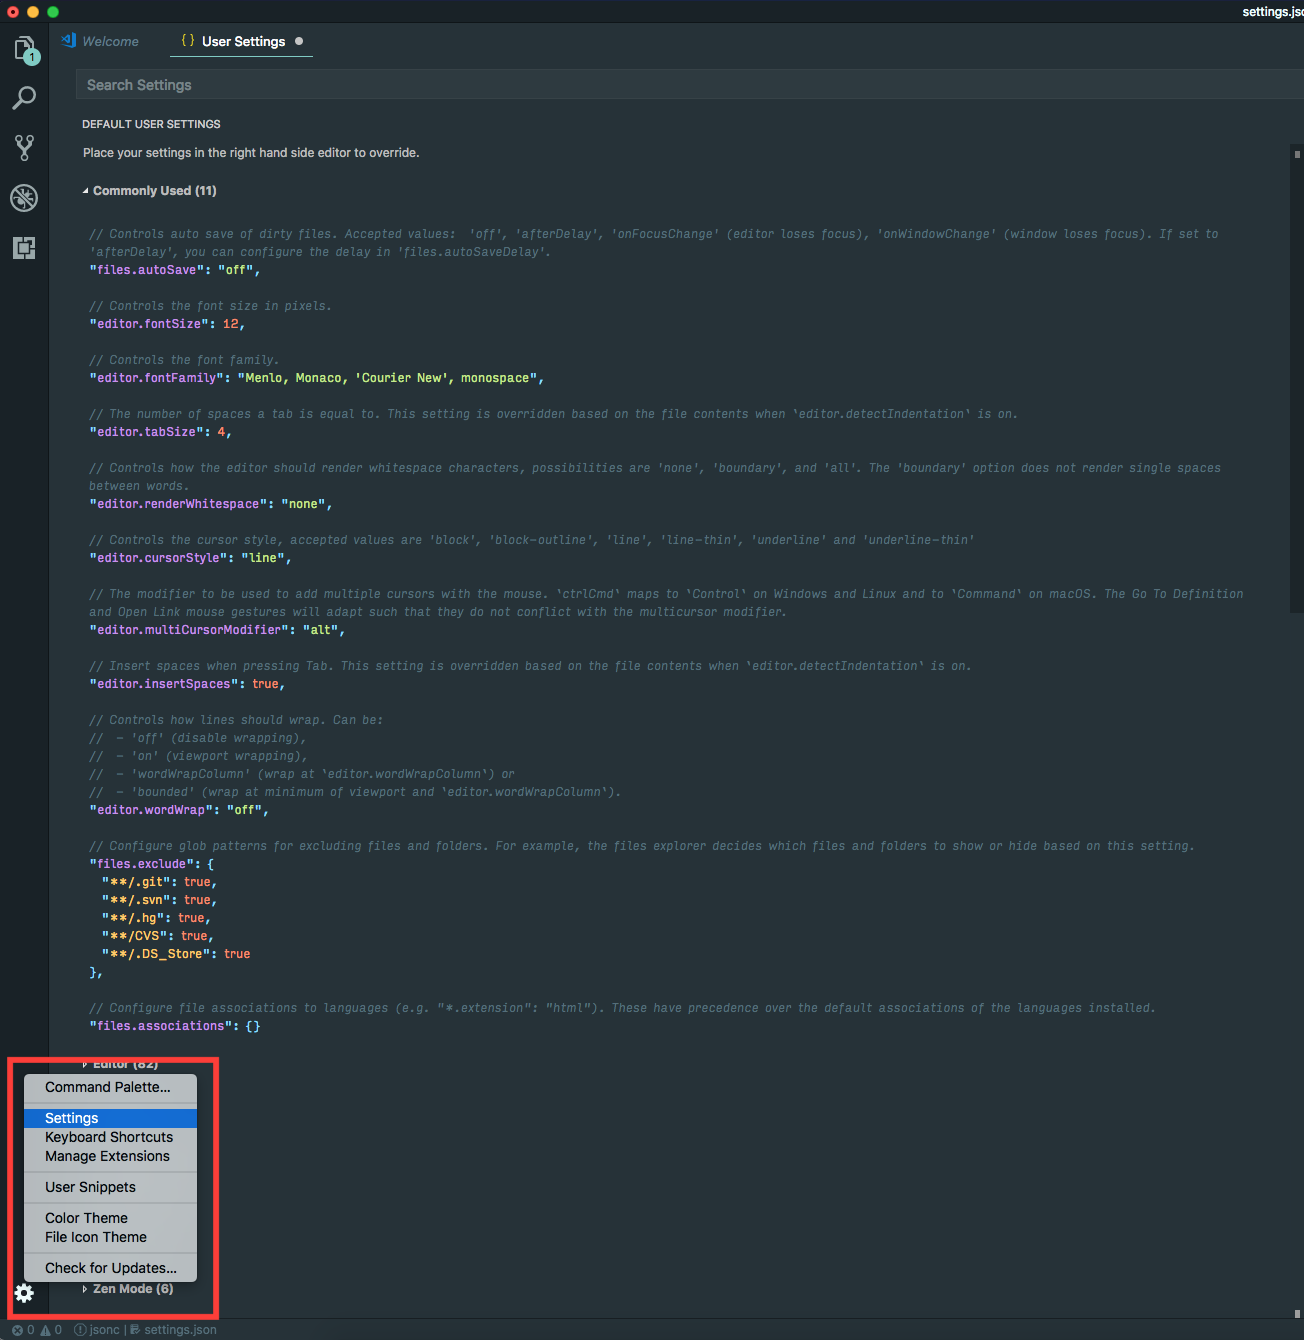Click the "files.autoSave" setting key

147,270
